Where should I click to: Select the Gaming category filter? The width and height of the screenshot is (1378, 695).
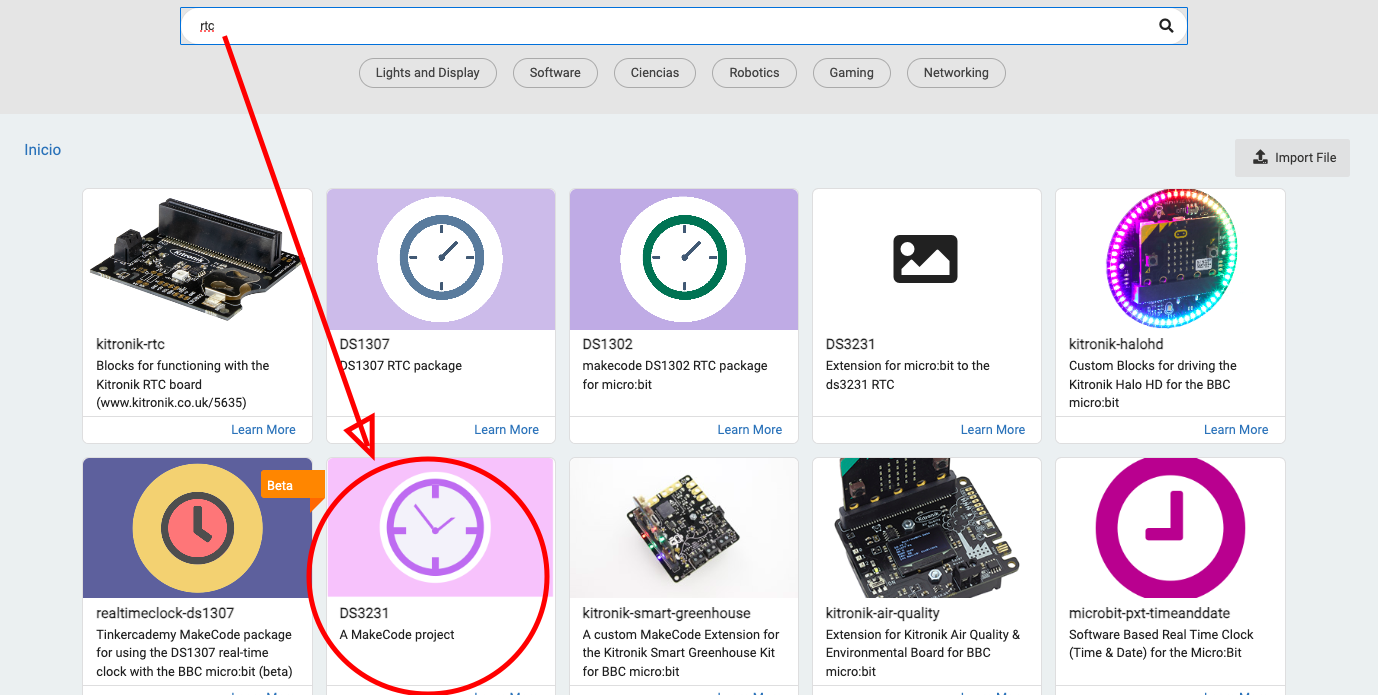pyautogui.click(x=851, y=73)
